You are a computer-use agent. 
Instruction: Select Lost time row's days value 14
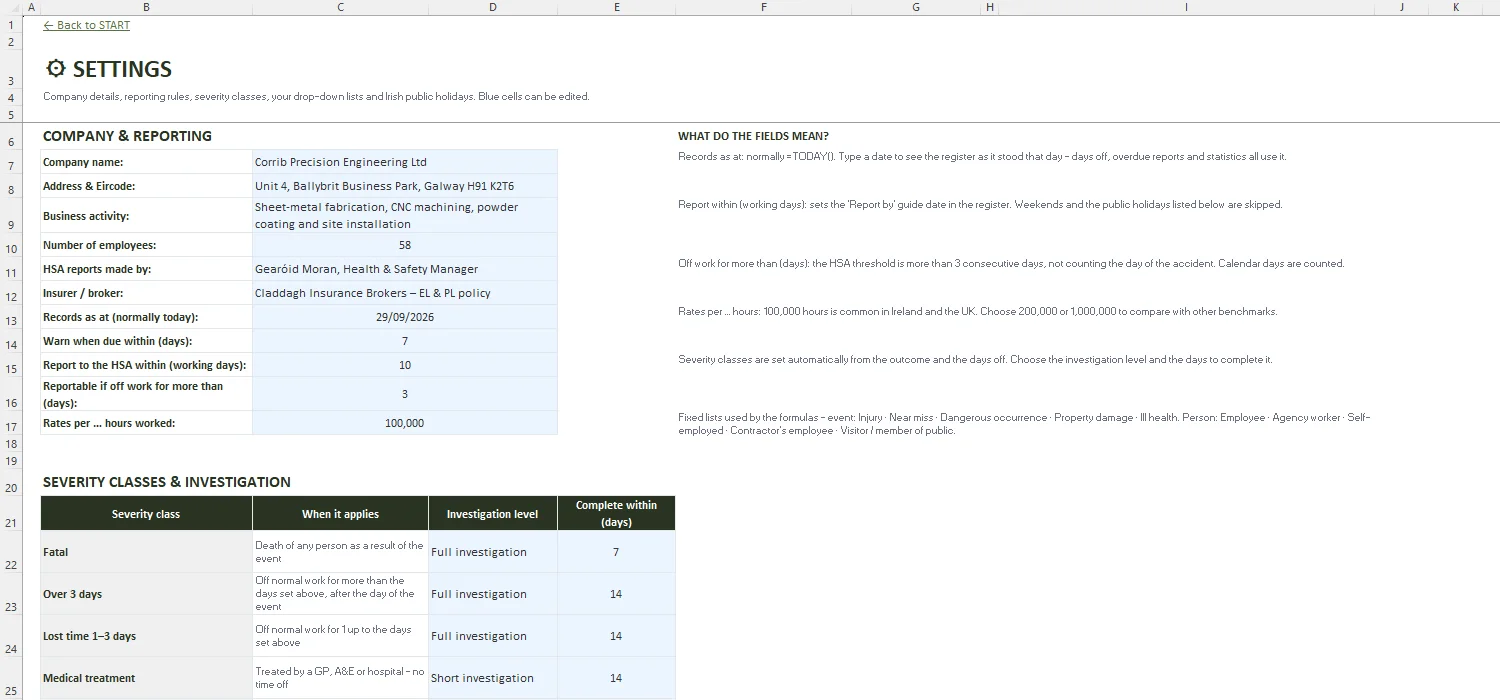616,636
